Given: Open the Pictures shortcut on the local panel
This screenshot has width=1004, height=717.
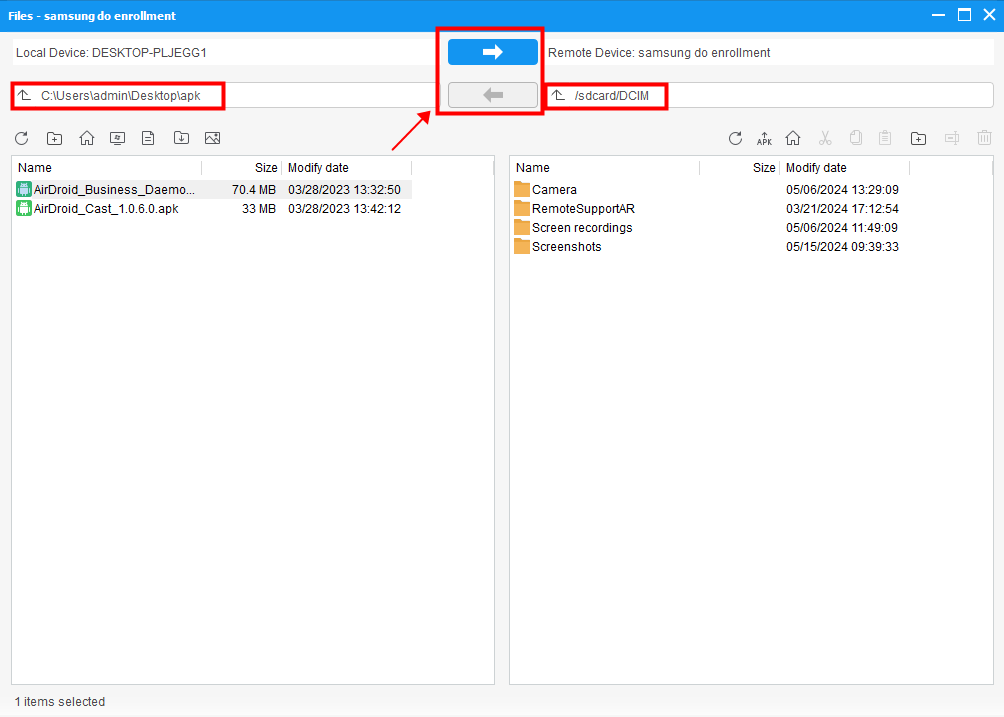Looking at the screenshot, I should pos(212,138).
